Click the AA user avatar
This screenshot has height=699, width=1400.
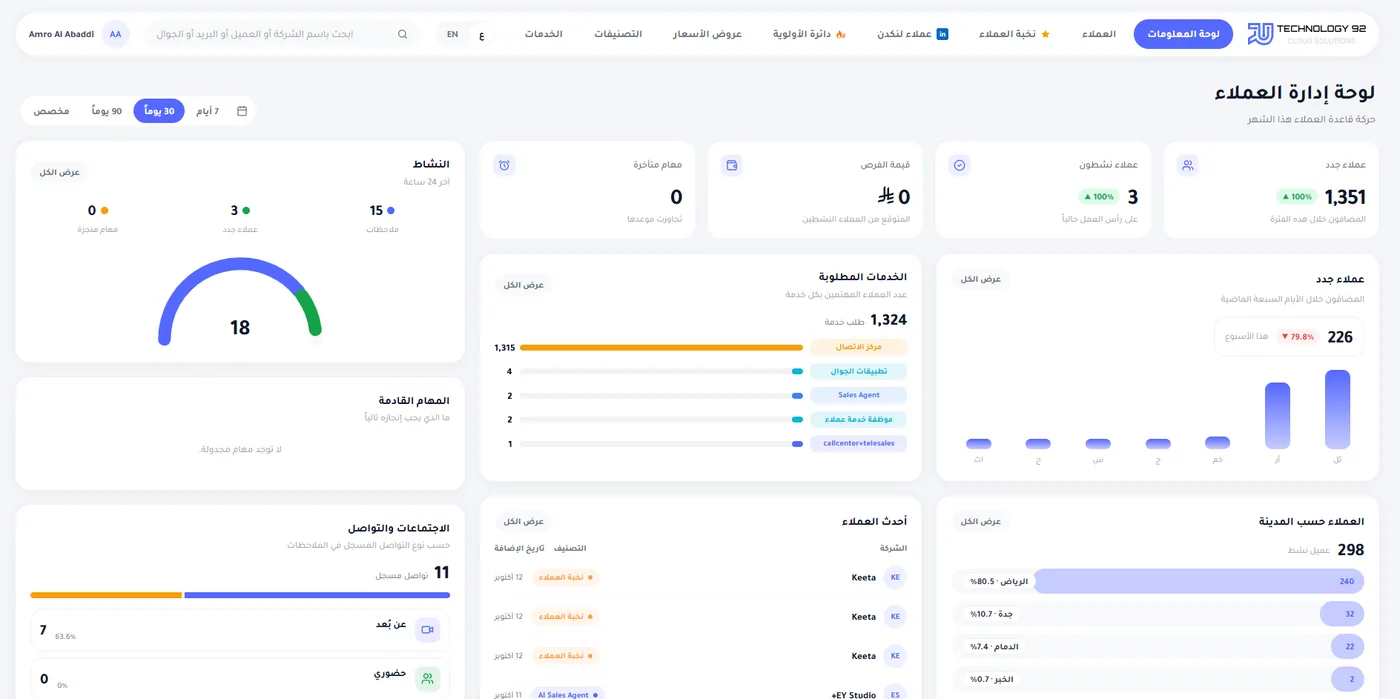[x=115, y=34]
